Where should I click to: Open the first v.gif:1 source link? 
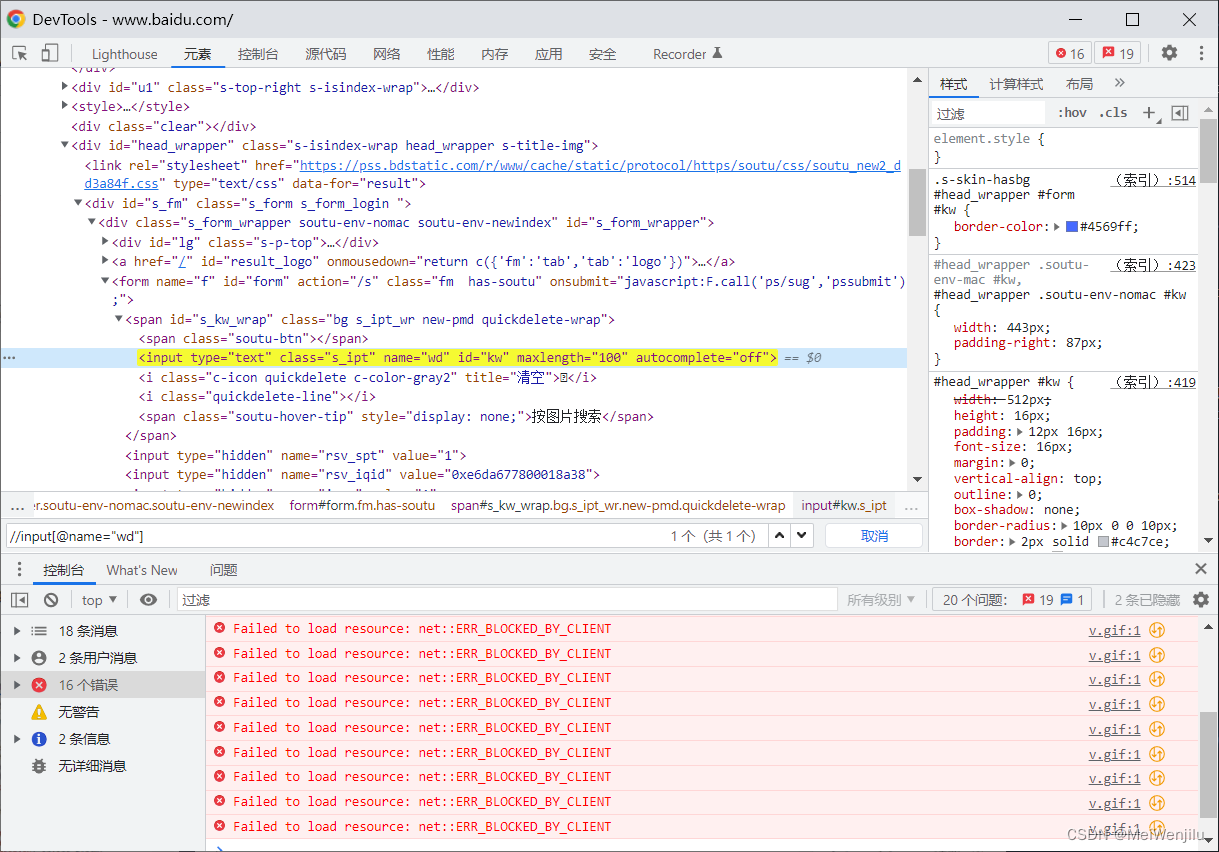pos(1114,630)
